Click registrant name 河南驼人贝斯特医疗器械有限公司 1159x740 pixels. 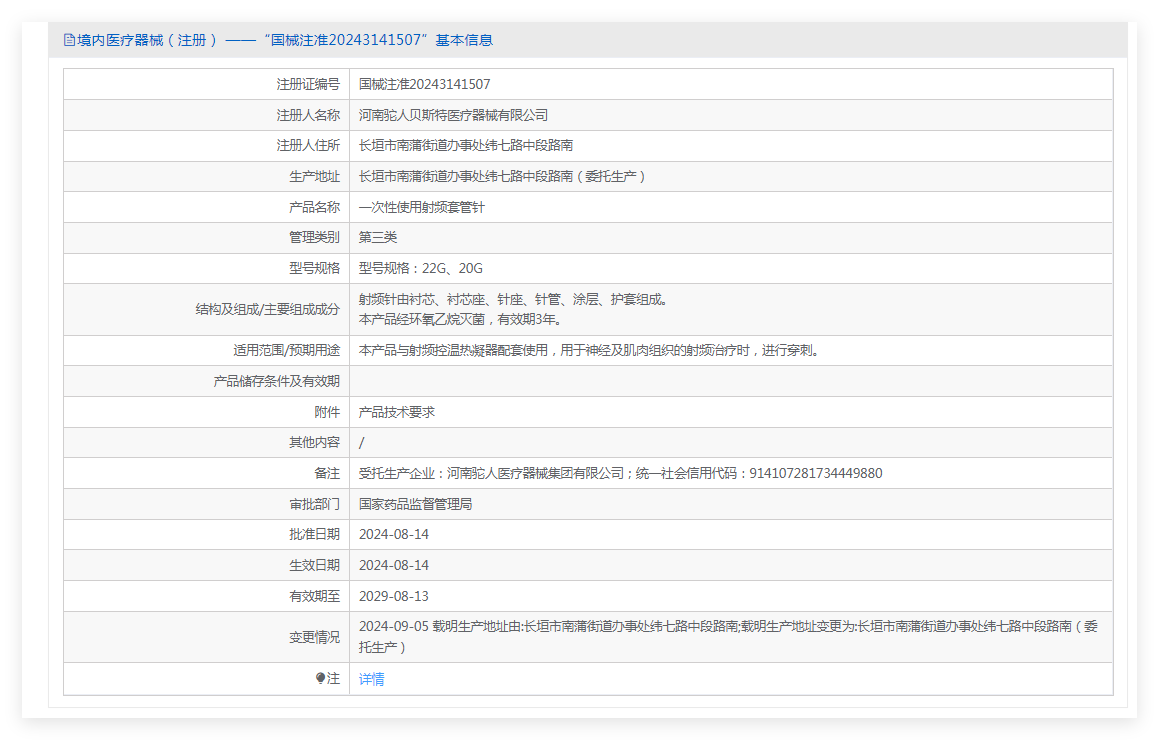click(x=453, y=116)
